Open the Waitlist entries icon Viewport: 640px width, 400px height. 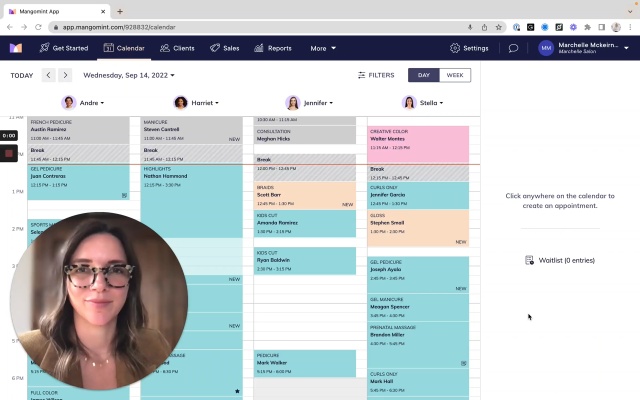click(529, 260)
